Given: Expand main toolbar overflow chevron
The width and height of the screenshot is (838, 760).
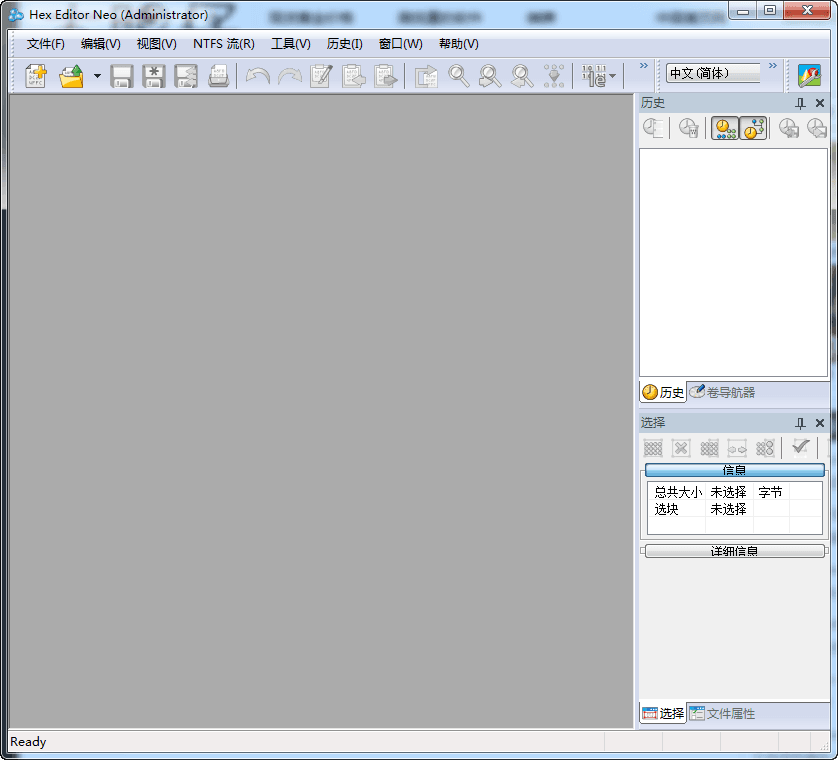Looking at the screenshot, I should click(643, 66).
